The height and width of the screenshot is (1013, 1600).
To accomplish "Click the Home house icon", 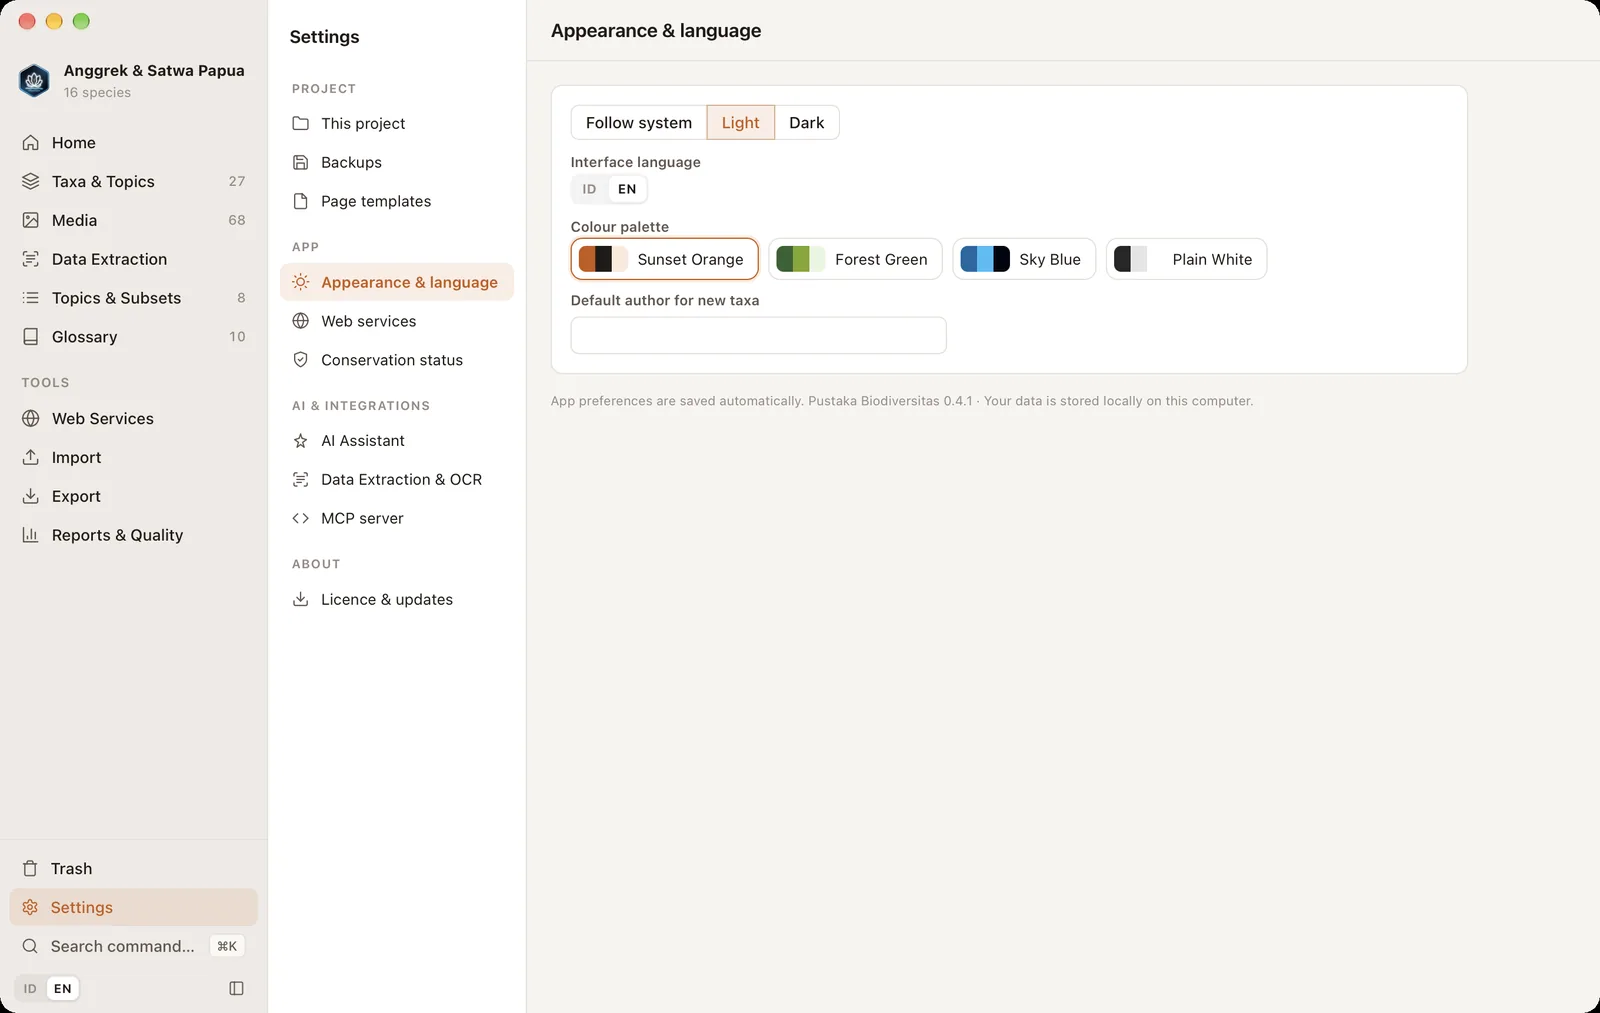I will click(x=31, y=143).
